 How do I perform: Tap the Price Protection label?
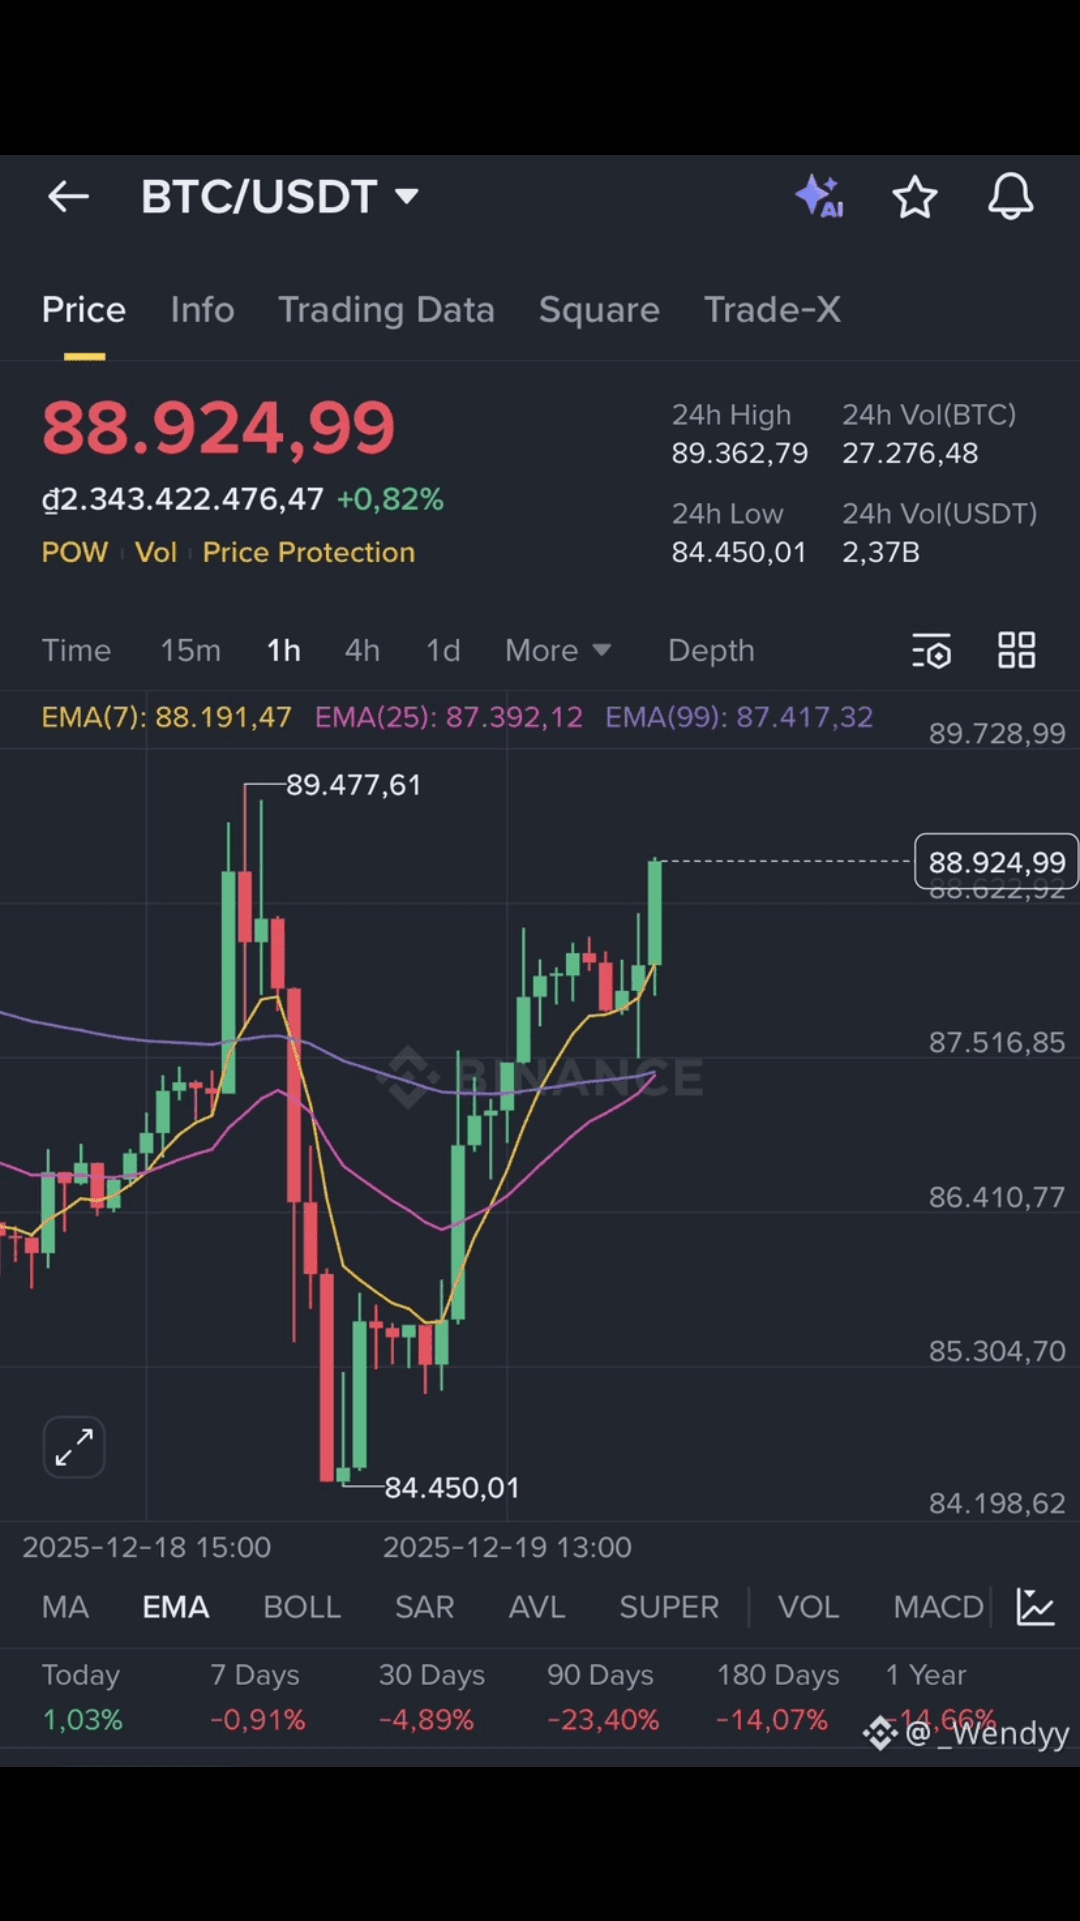pyautogui.click(x=308, y=552)
